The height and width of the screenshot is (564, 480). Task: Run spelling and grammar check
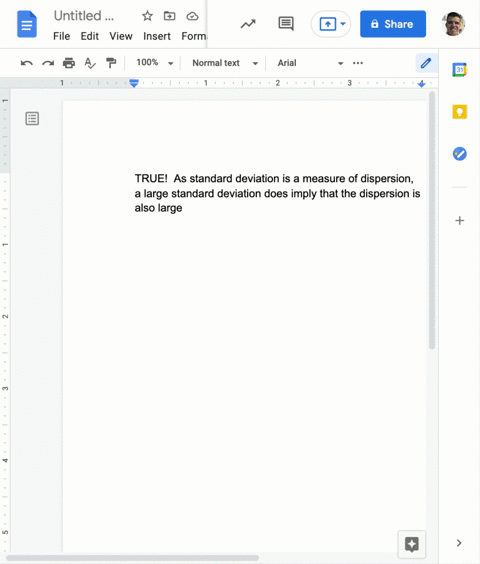[x=90, y=63]
